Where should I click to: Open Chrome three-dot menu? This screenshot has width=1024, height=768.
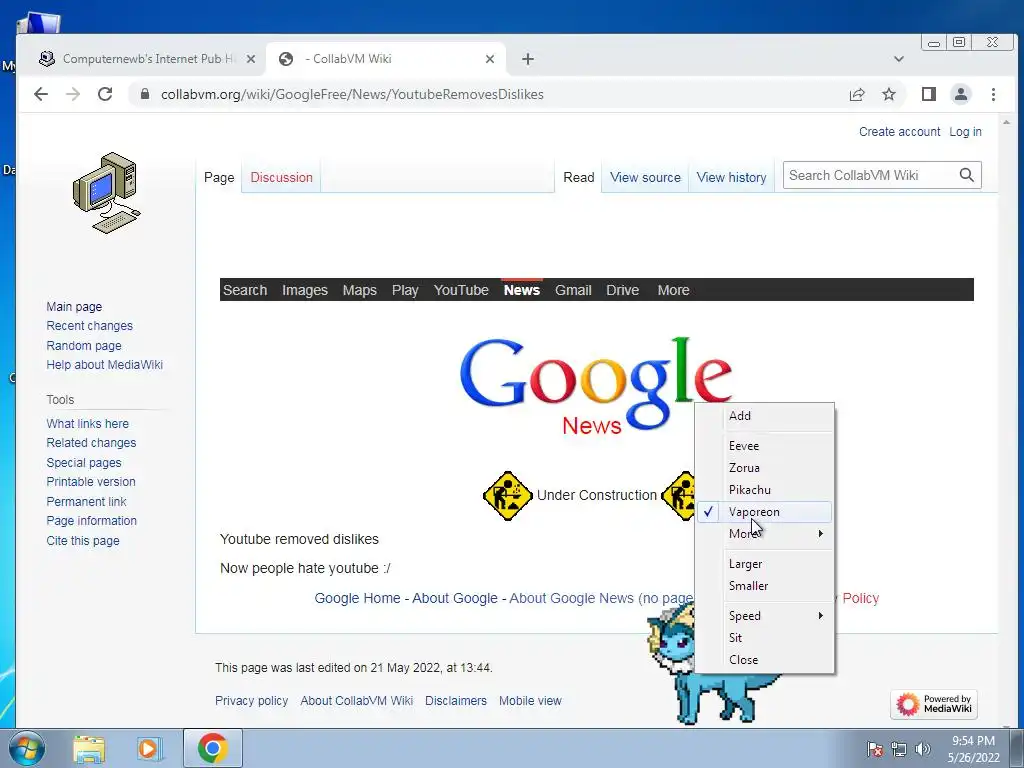(x=993, y=94)
